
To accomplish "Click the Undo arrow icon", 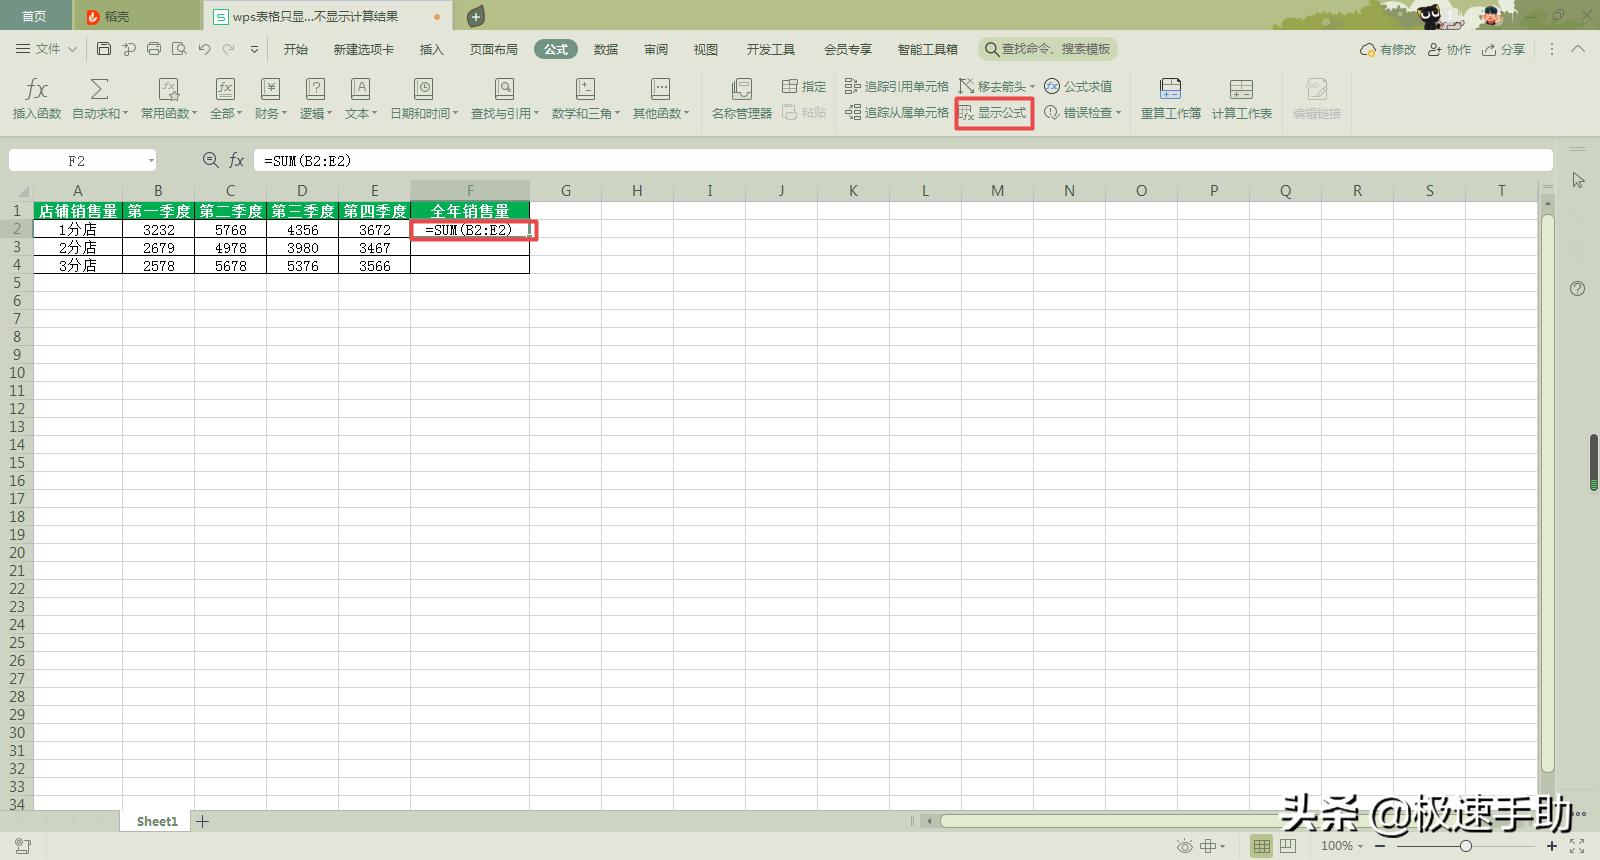I will pos(204,49).
